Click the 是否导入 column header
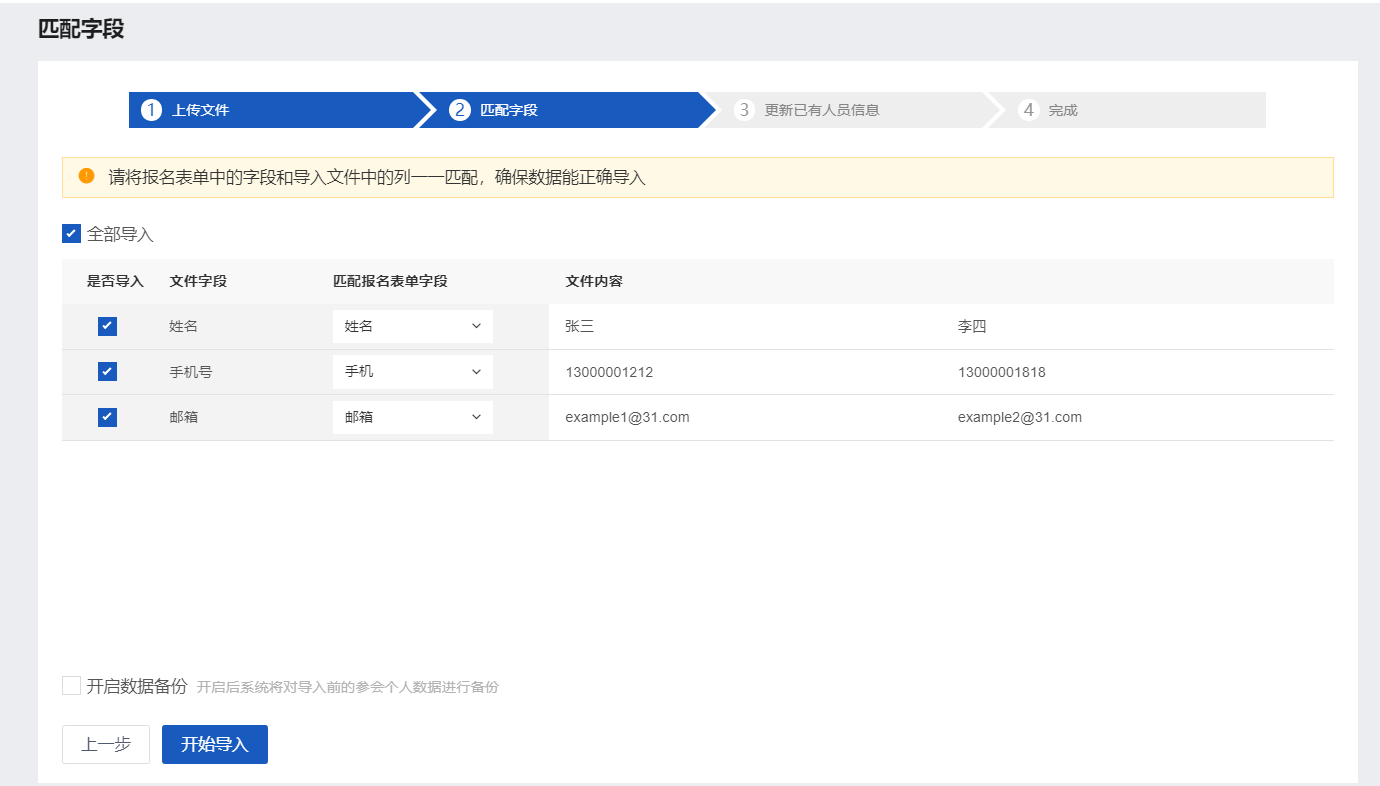1380x786 pixels. [x=115, y=281]
